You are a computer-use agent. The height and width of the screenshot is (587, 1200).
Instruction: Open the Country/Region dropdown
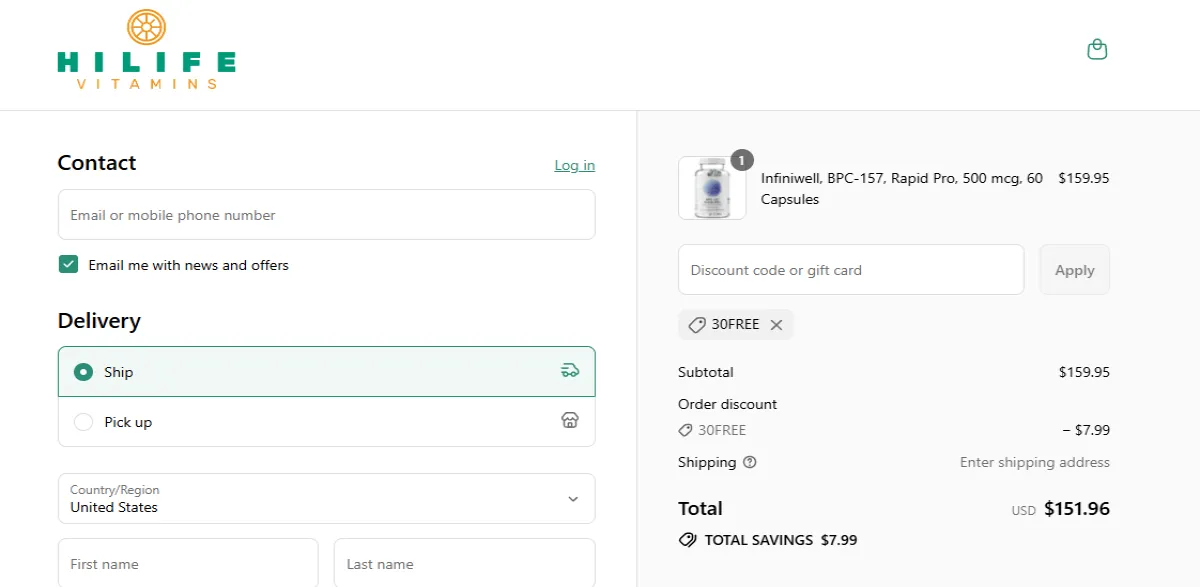[326, 498]
